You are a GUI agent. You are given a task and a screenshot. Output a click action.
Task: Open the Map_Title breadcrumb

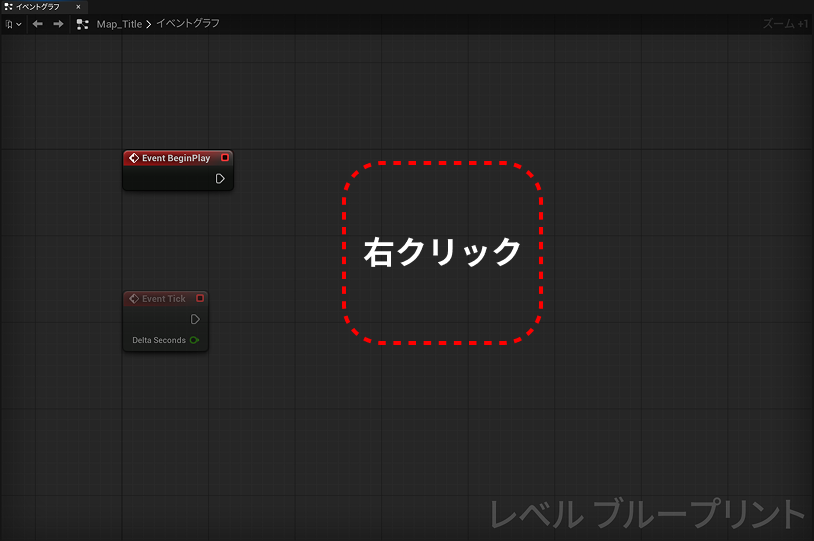(x=119, y=24)
